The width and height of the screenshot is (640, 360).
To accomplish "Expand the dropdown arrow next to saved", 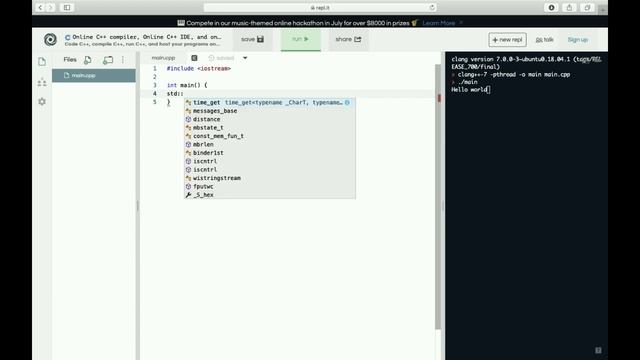I will (x=245, y=58).
